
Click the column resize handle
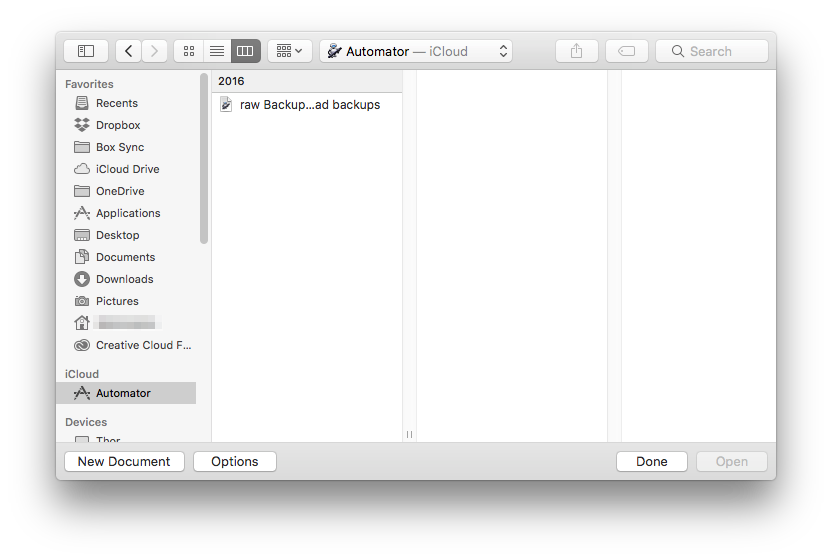pos(409,434)
